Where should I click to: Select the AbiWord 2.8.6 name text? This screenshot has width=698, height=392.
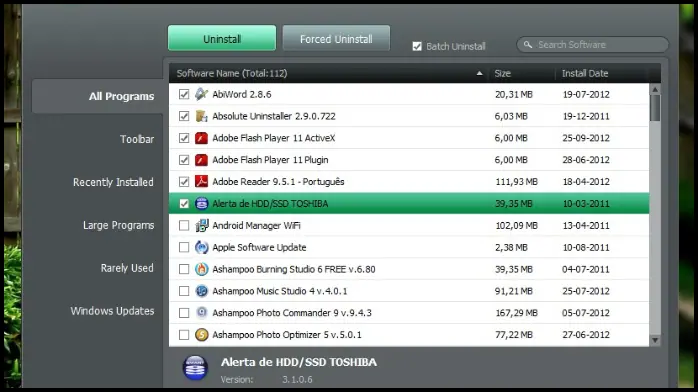tap(242, 94)
